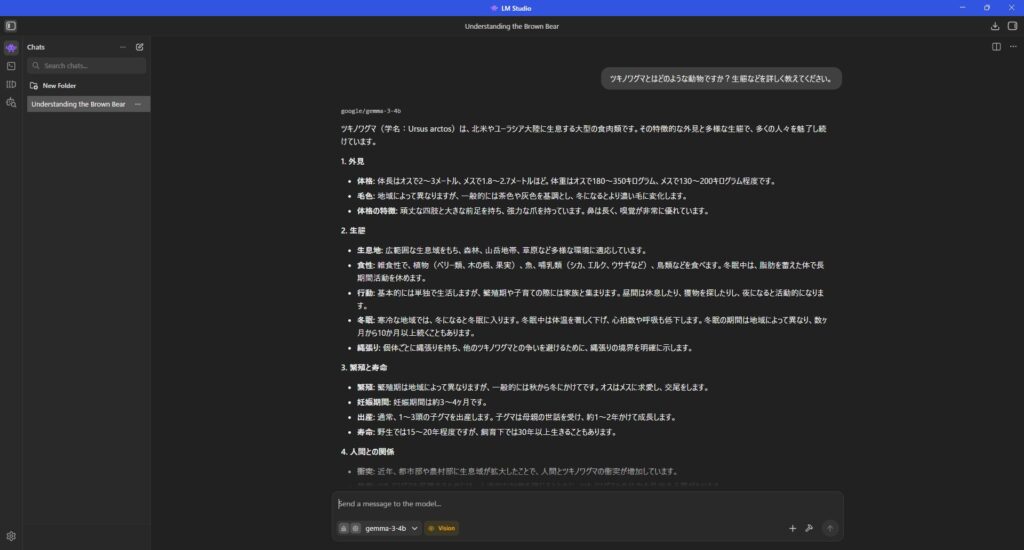Click the user's Japanese question bubble
This screenshot has width=1024, height=550.
tap(721, 78)
